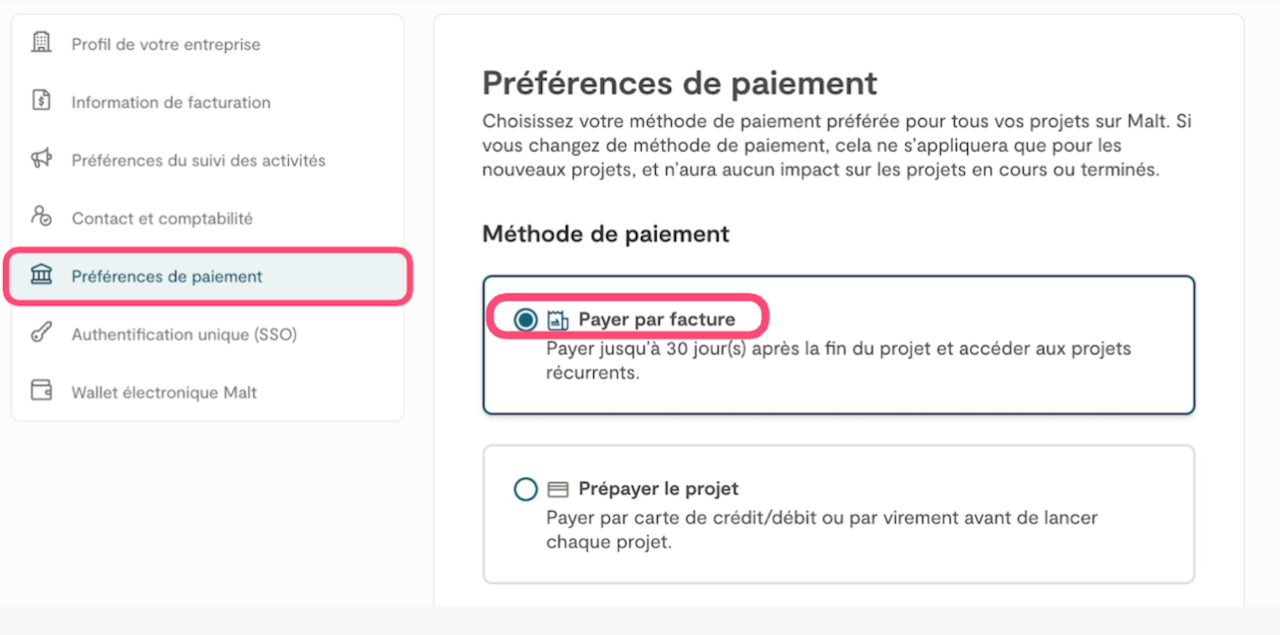Click the bank icon for payment preferences
This screenshot has width=1280, height=635.
point(41,276)
